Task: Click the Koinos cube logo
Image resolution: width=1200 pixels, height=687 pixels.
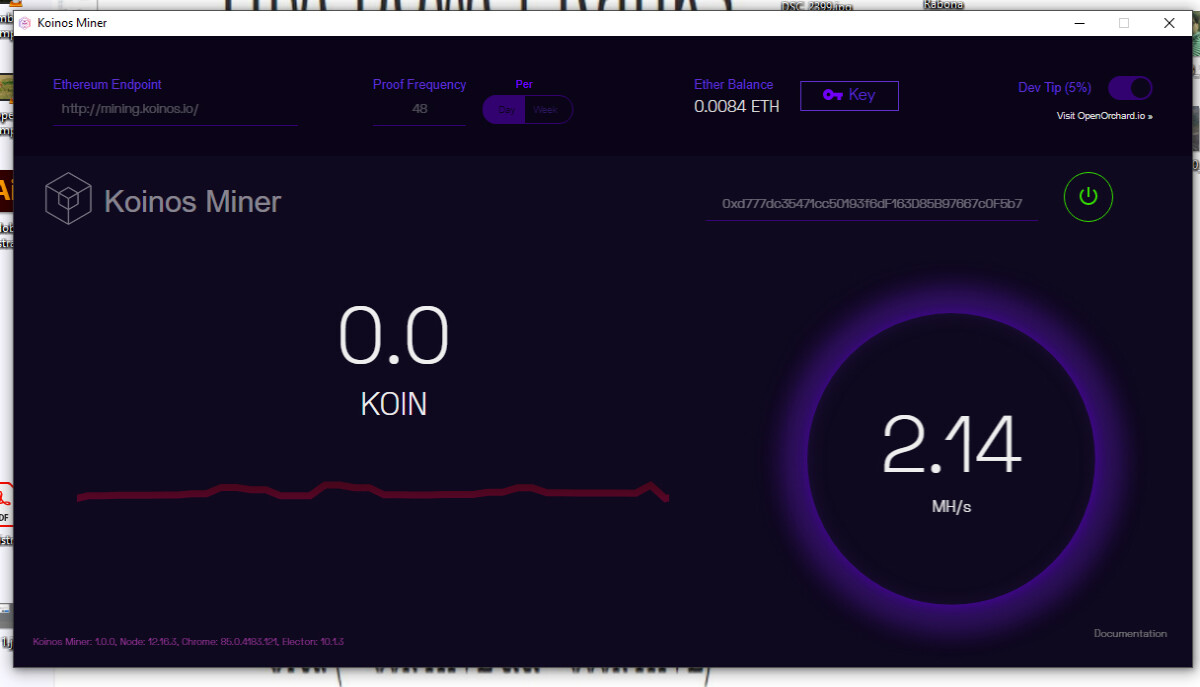Action: [x=68, y=198]
